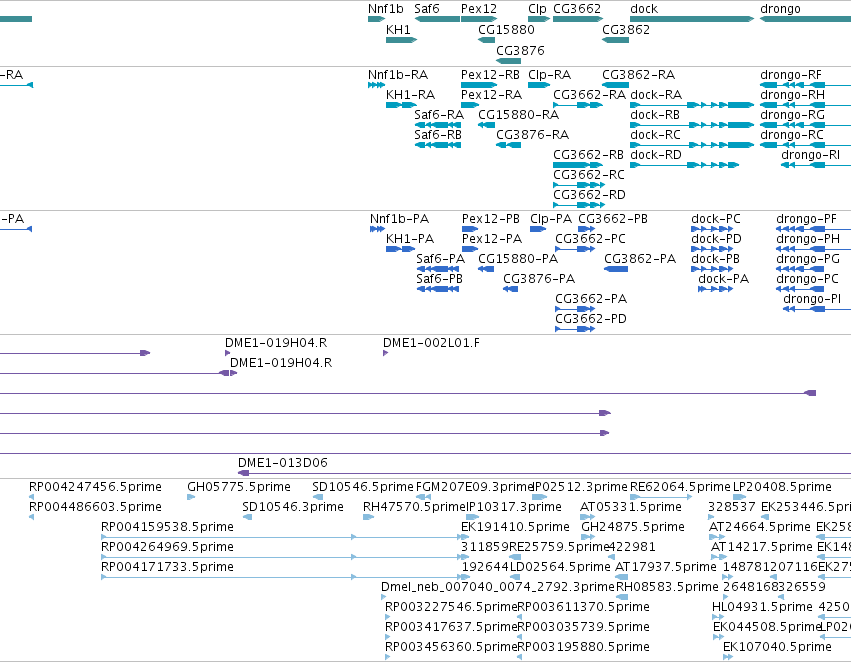The height and width of the screenshot is (662, 851).
Task: Select protein Saf6-PA
Action: point(440,259)
